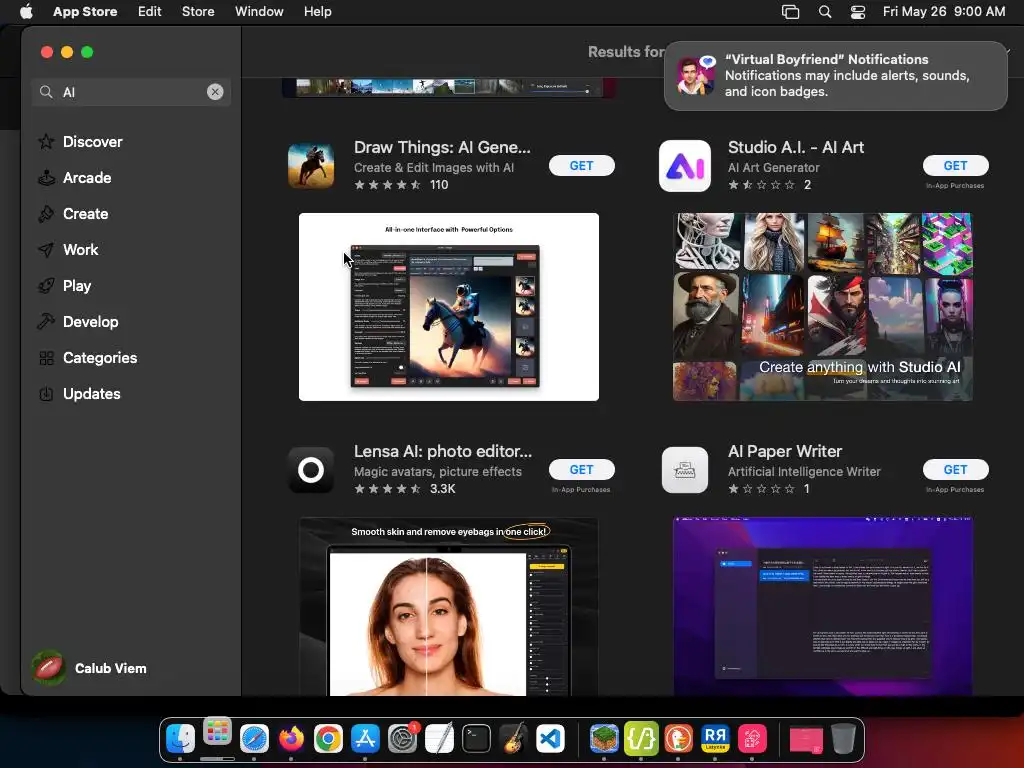This screenshot has height=768, width=1024.
Task: Open the Edit menu
Action: 150,12
